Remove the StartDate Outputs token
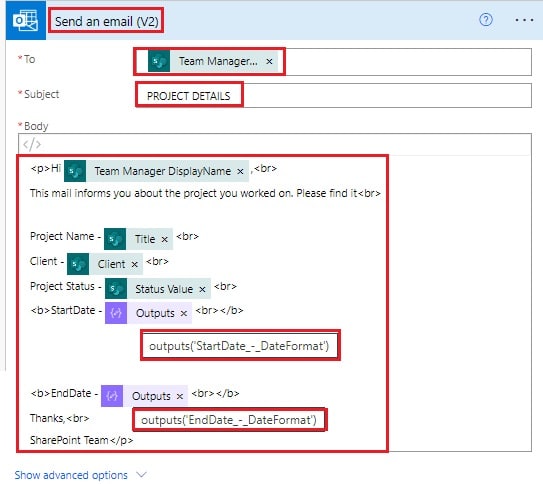Viewport: 543px width, 484px height. click(x=184, y=313)
